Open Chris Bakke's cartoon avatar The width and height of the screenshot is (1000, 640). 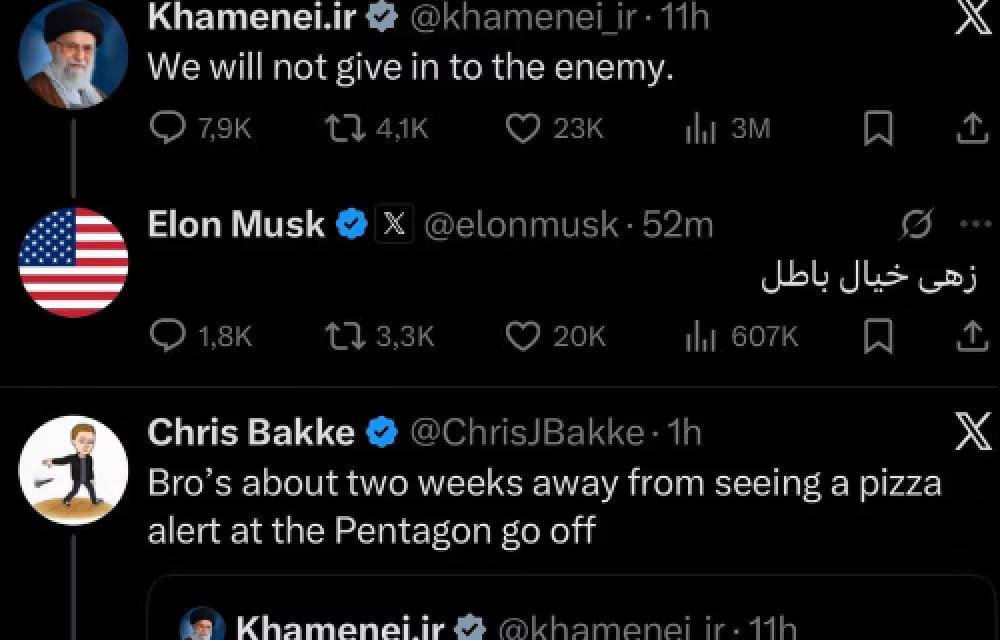point(73,470)
